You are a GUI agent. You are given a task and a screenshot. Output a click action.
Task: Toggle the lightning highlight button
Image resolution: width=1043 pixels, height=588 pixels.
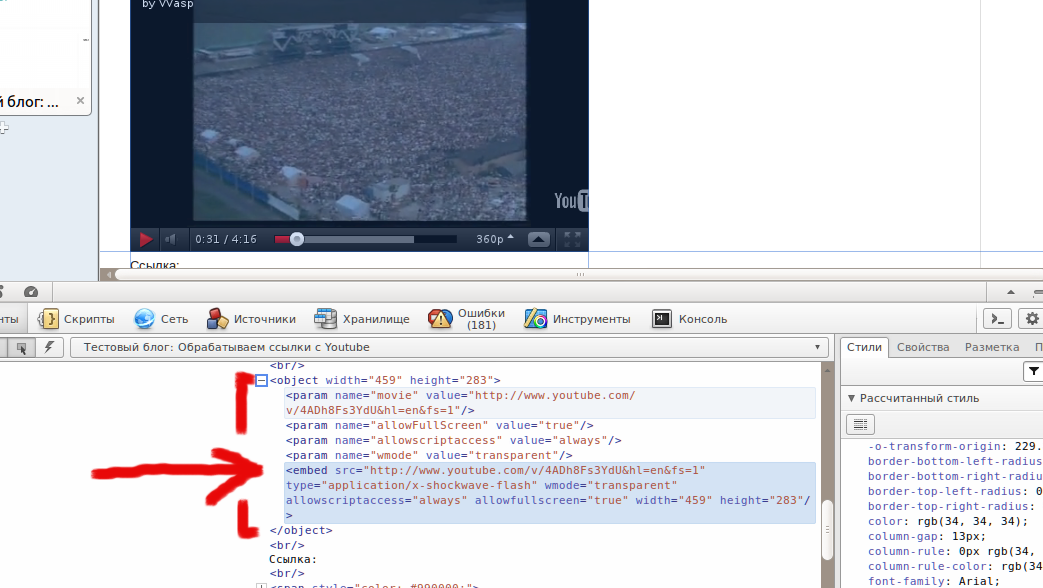click(x=49, y=347)
